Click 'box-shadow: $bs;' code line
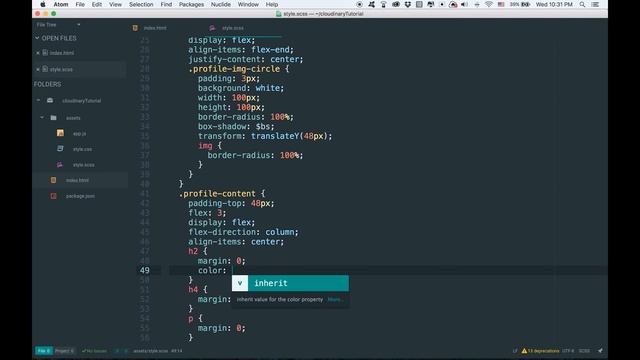The height and width of the screenshot is (360, 640). pos(236,127)
